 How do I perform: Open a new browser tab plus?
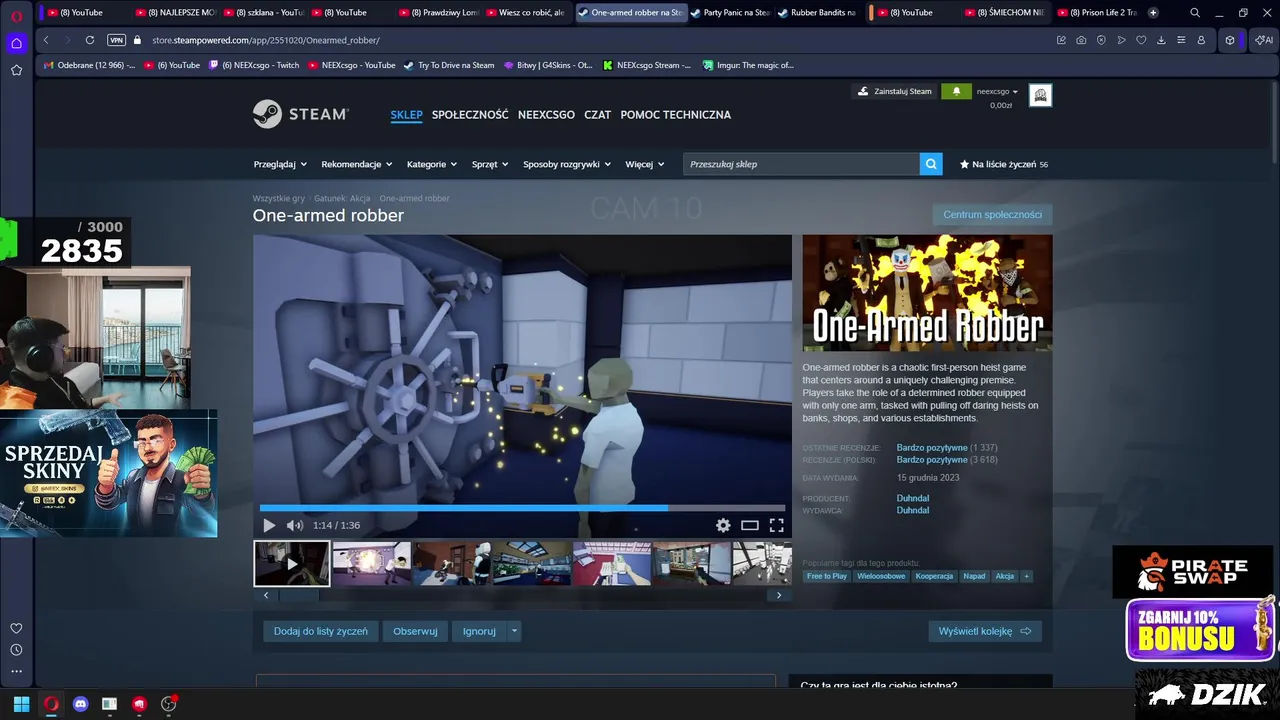coord(1153,13)
